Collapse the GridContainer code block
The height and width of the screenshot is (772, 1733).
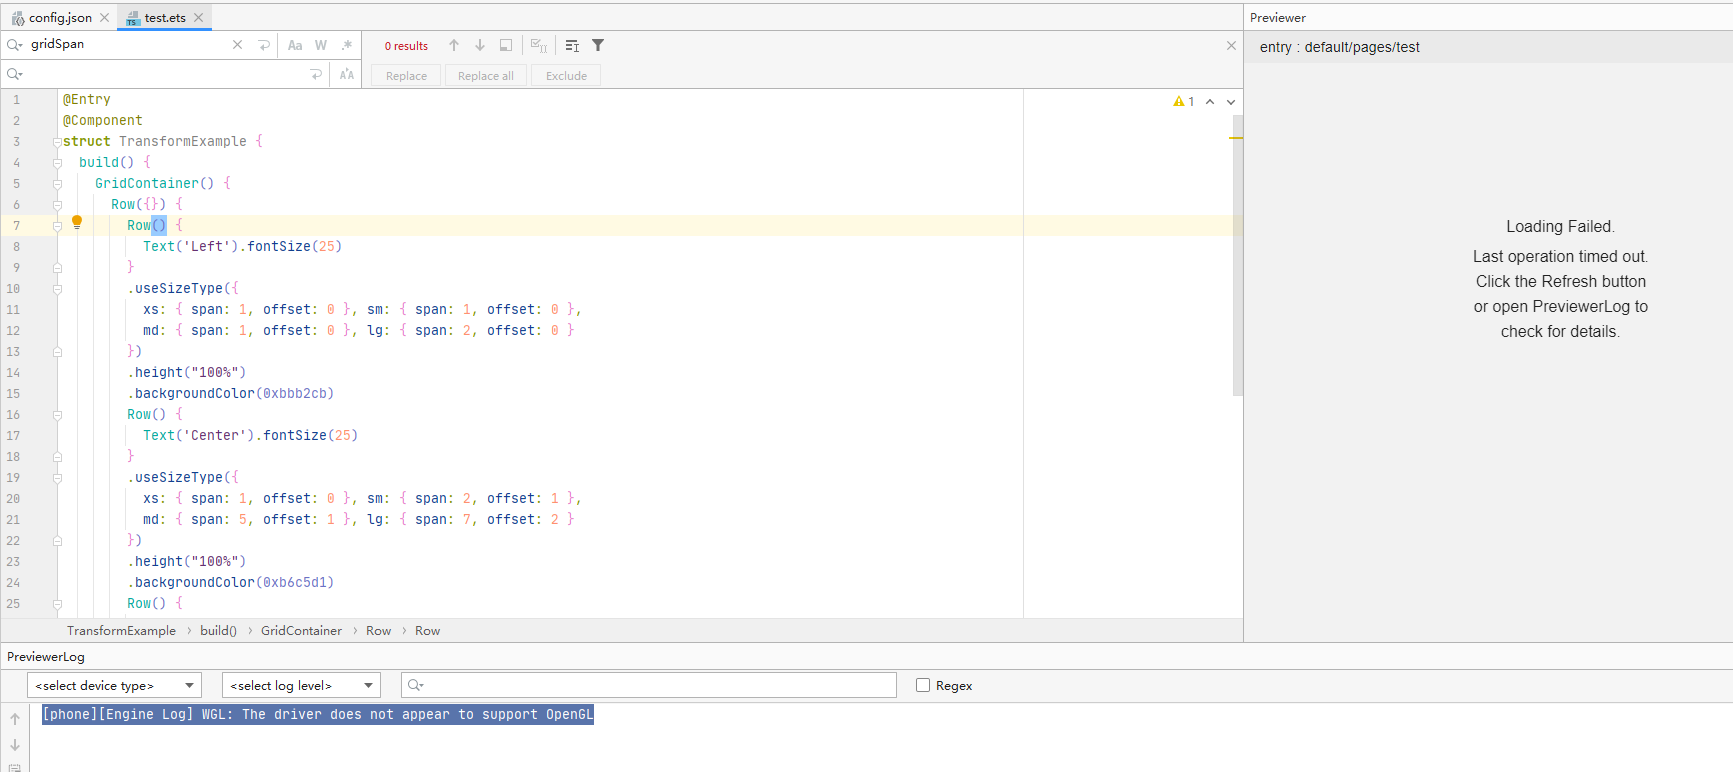pos(57,184)
